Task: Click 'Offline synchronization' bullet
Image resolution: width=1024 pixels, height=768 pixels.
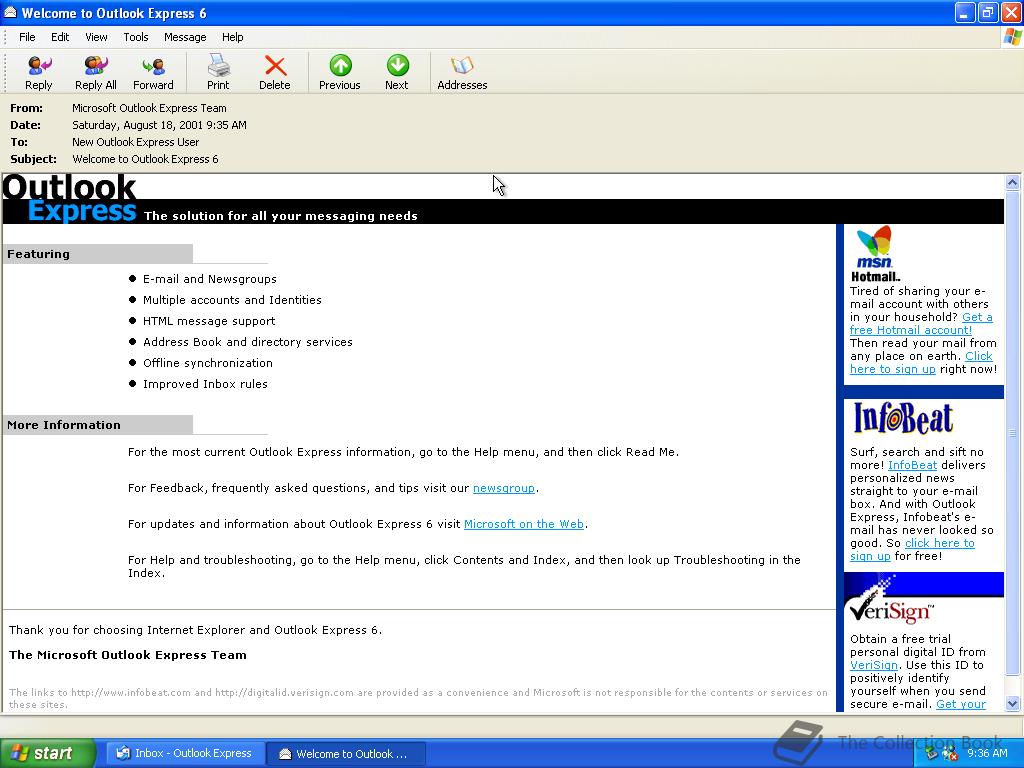Action: tap(208, 363)
